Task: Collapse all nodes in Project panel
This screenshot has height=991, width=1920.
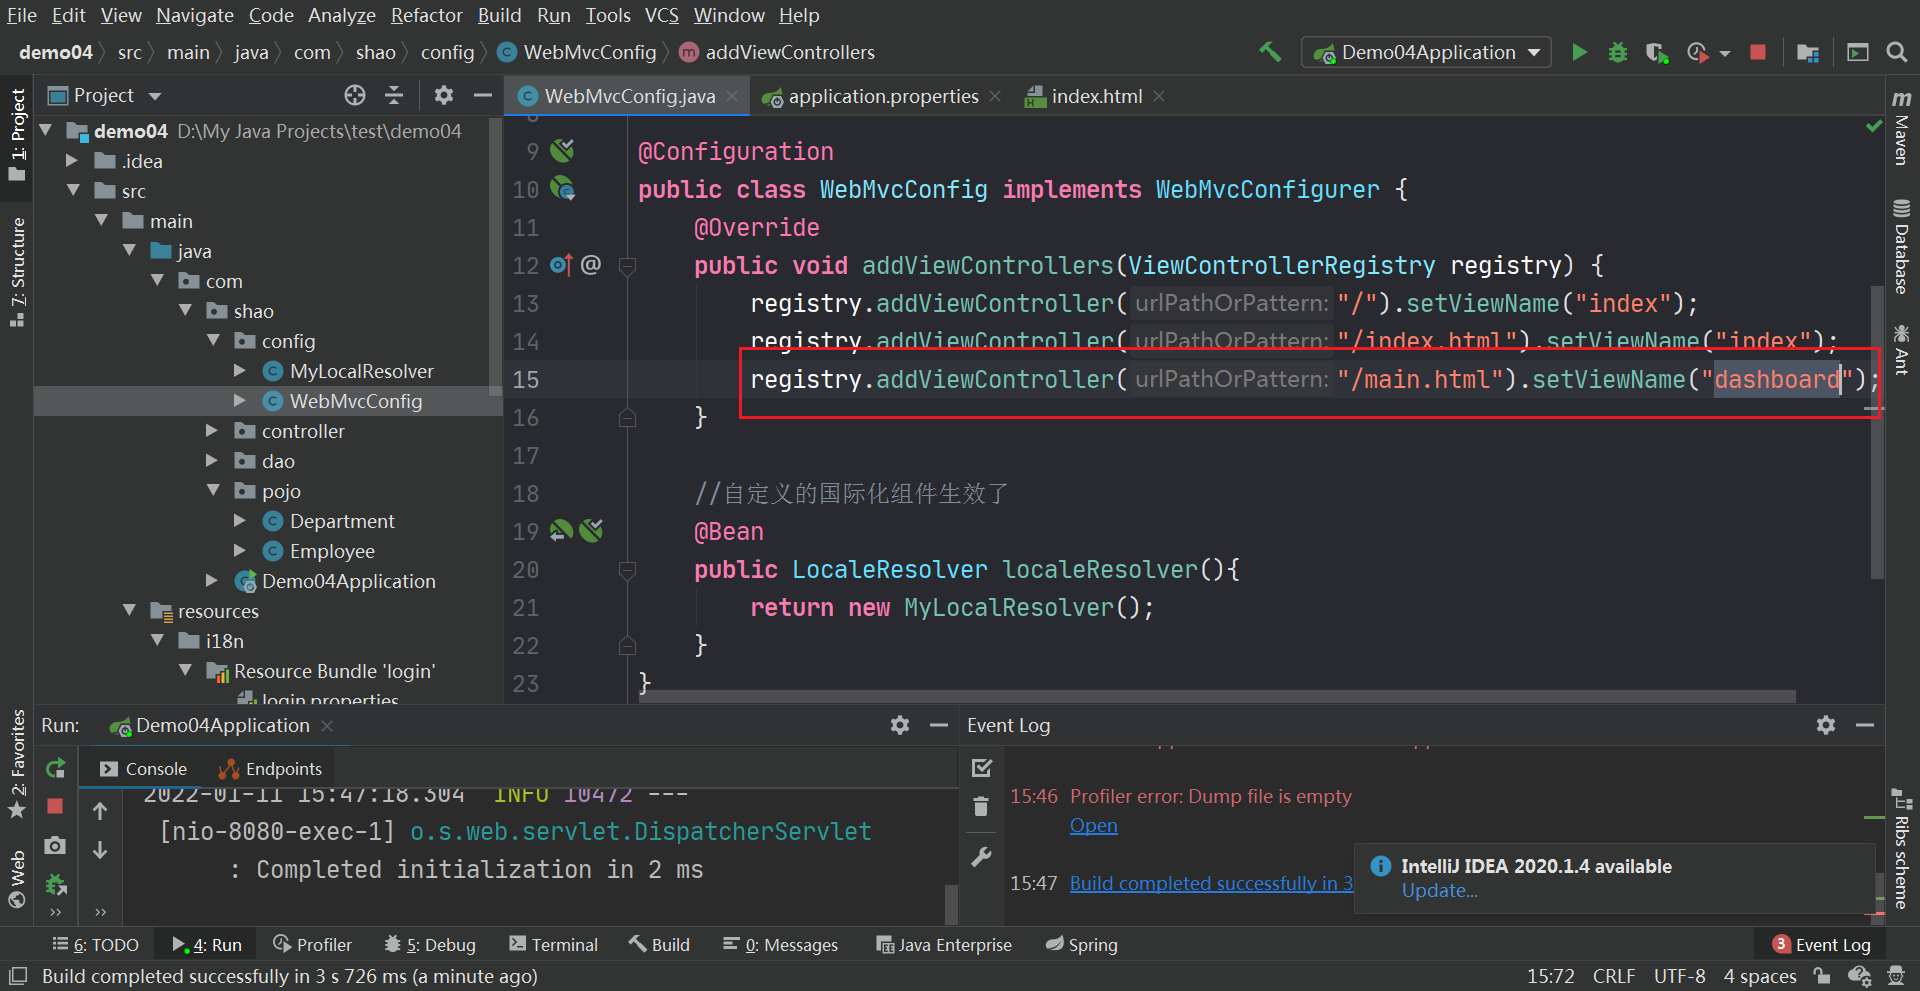Action: (x=394, y=95)
